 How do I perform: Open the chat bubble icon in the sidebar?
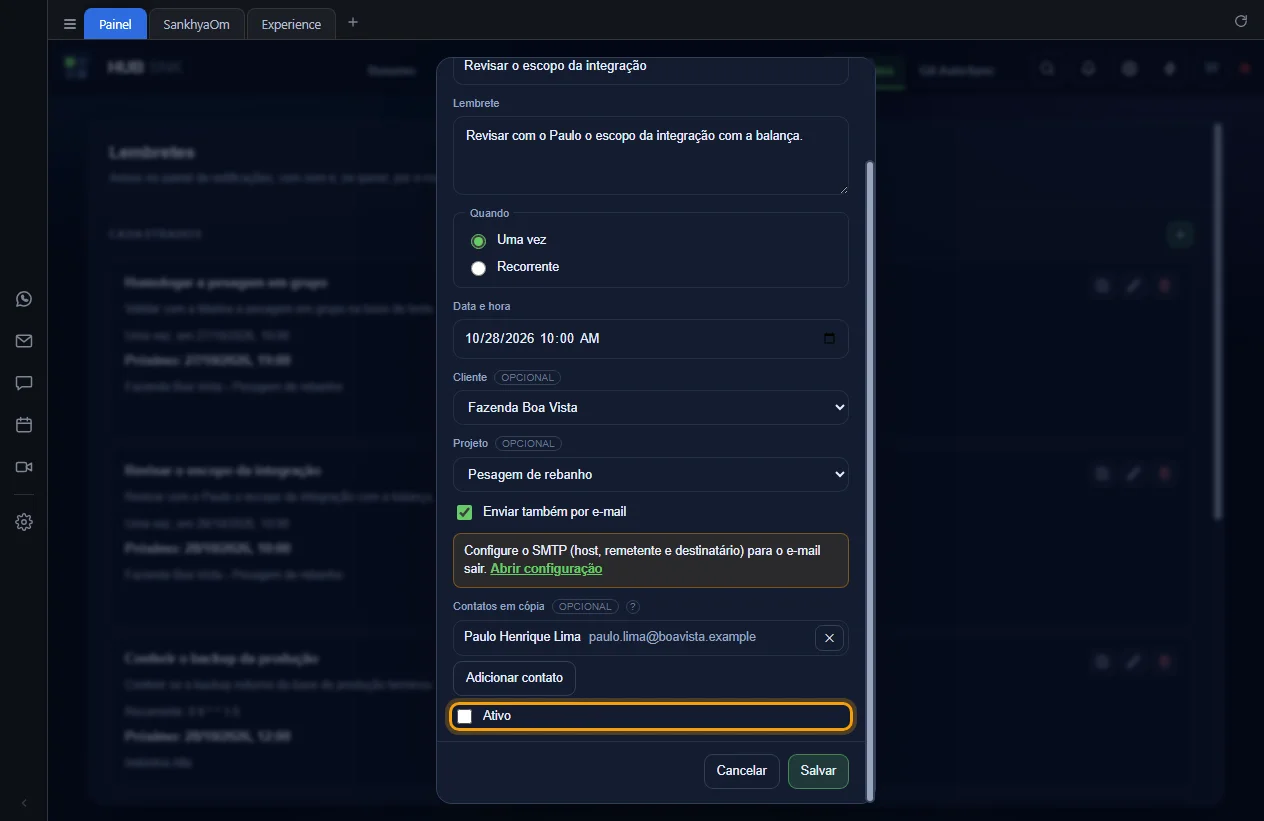click(24, 383)
